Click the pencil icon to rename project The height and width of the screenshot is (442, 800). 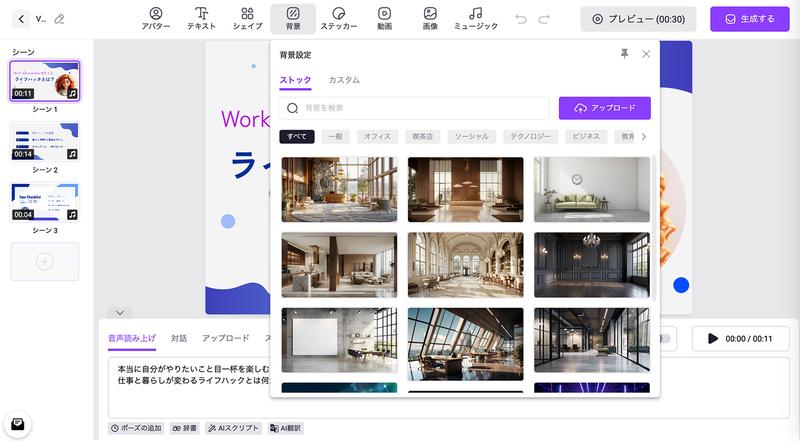(59, 19)
